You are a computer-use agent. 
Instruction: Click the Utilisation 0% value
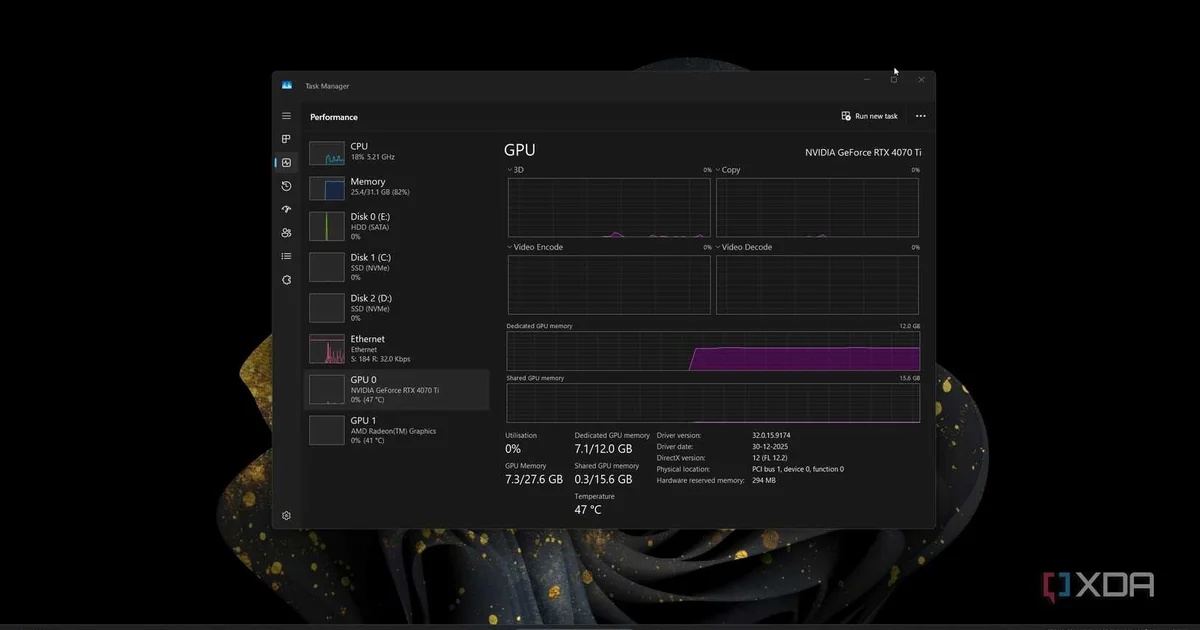click(513, 449)
